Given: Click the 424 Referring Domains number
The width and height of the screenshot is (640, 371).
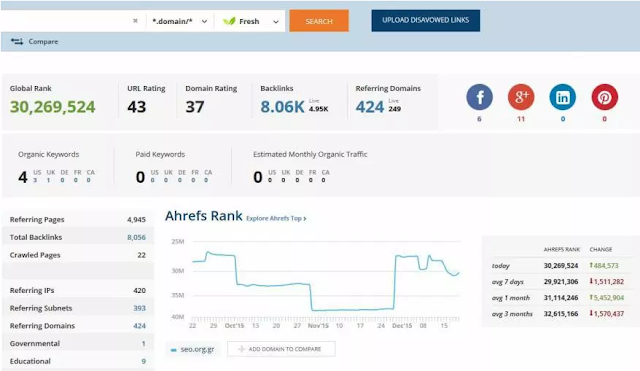Looking at the screenshot, I should pos(369,107).
